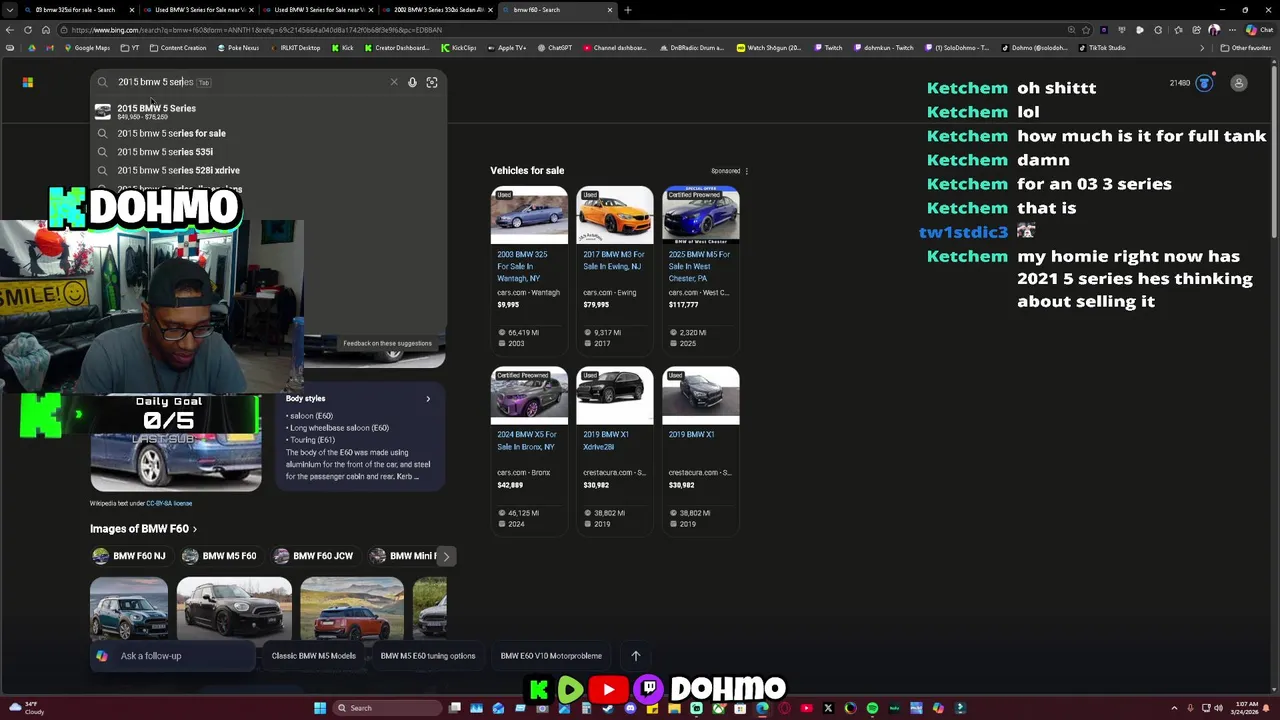Open the Bing account profile icon

[x=1239, y=83]
